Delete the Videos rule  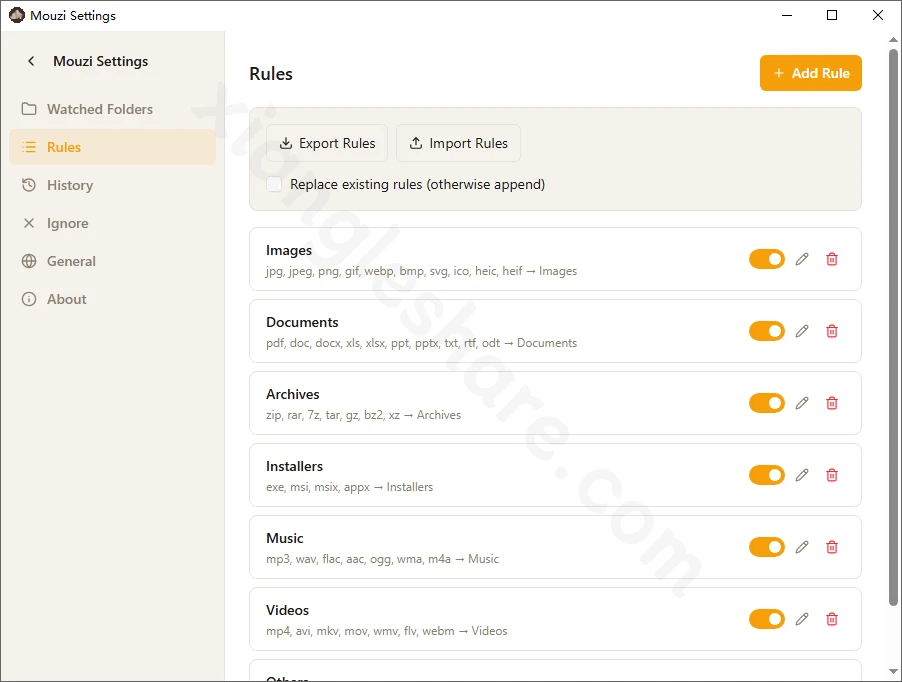(x=832, y=619)
